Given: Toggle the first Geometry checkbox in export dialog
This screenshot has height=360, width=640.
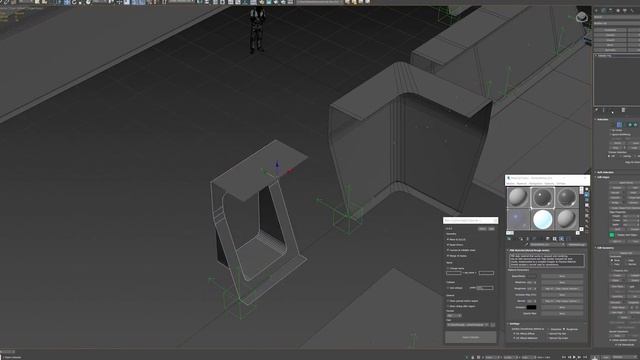Looking at the screenshot, I should pos(448,239).
